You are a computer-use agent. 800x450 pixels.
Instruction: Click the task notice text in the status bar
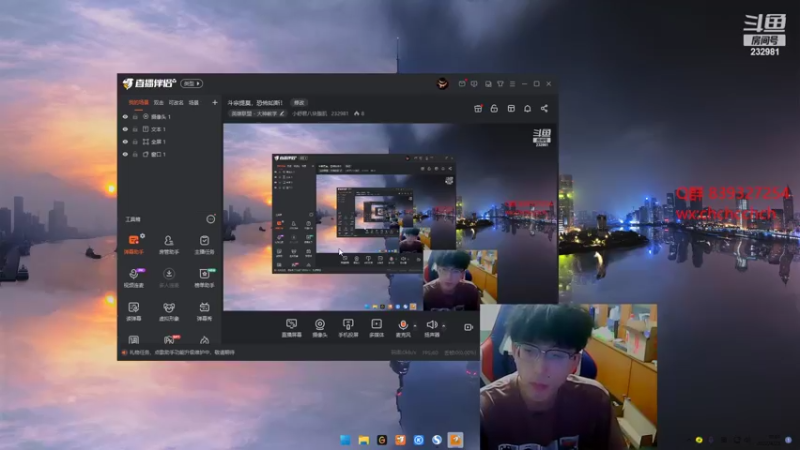click(182, 353)
